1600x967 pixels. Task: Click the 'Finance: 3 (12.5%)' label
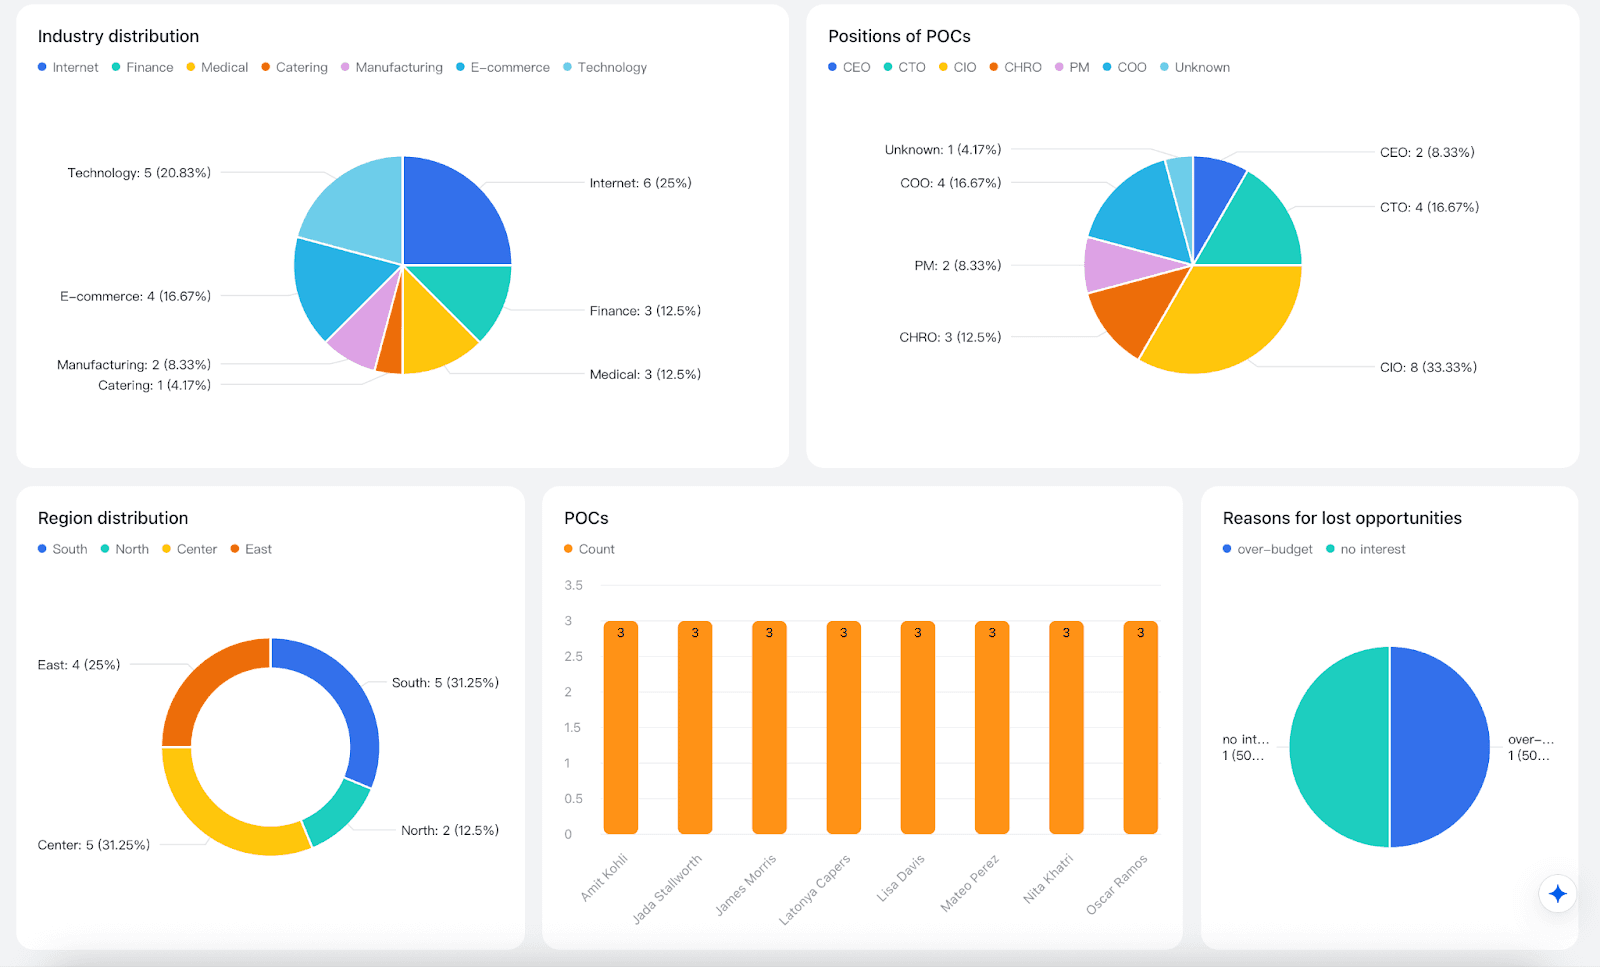point(645,311)
